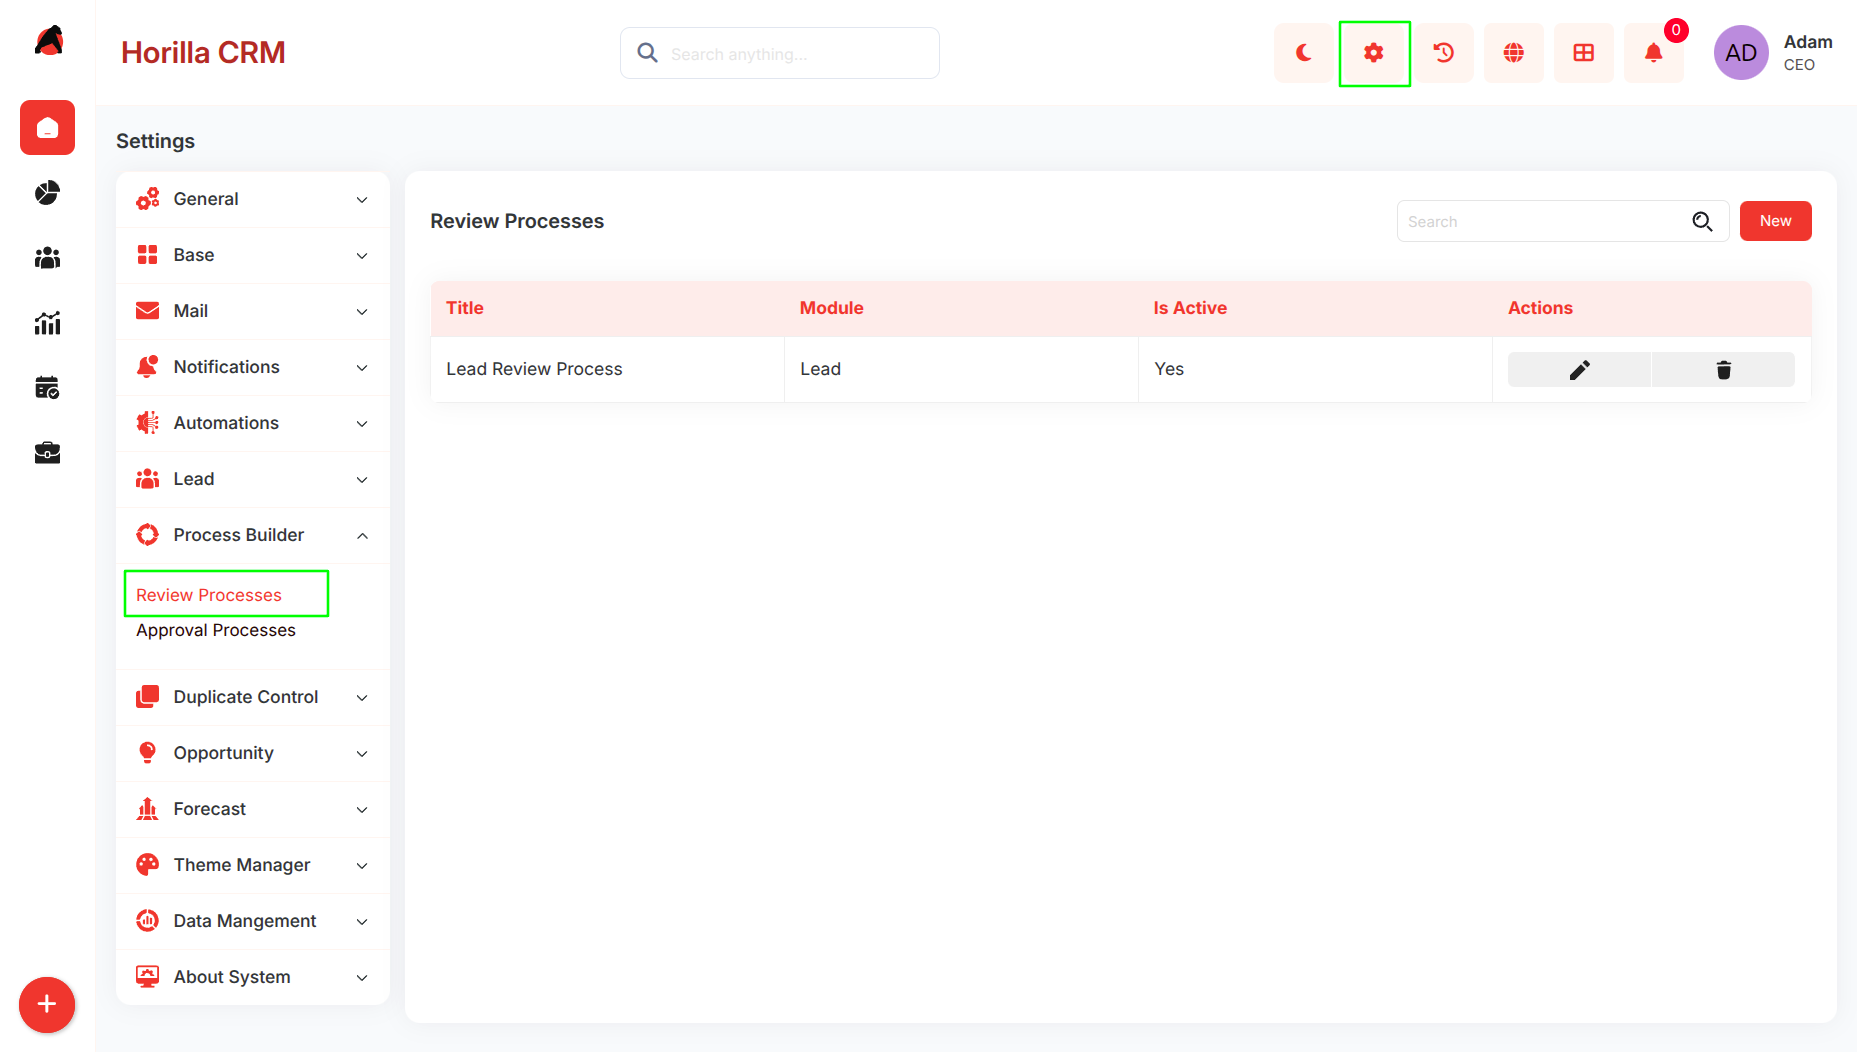Screen dimensions: 1857x1052
Task: Open the briefcase sidebar icon
Action: pos(47,453)
